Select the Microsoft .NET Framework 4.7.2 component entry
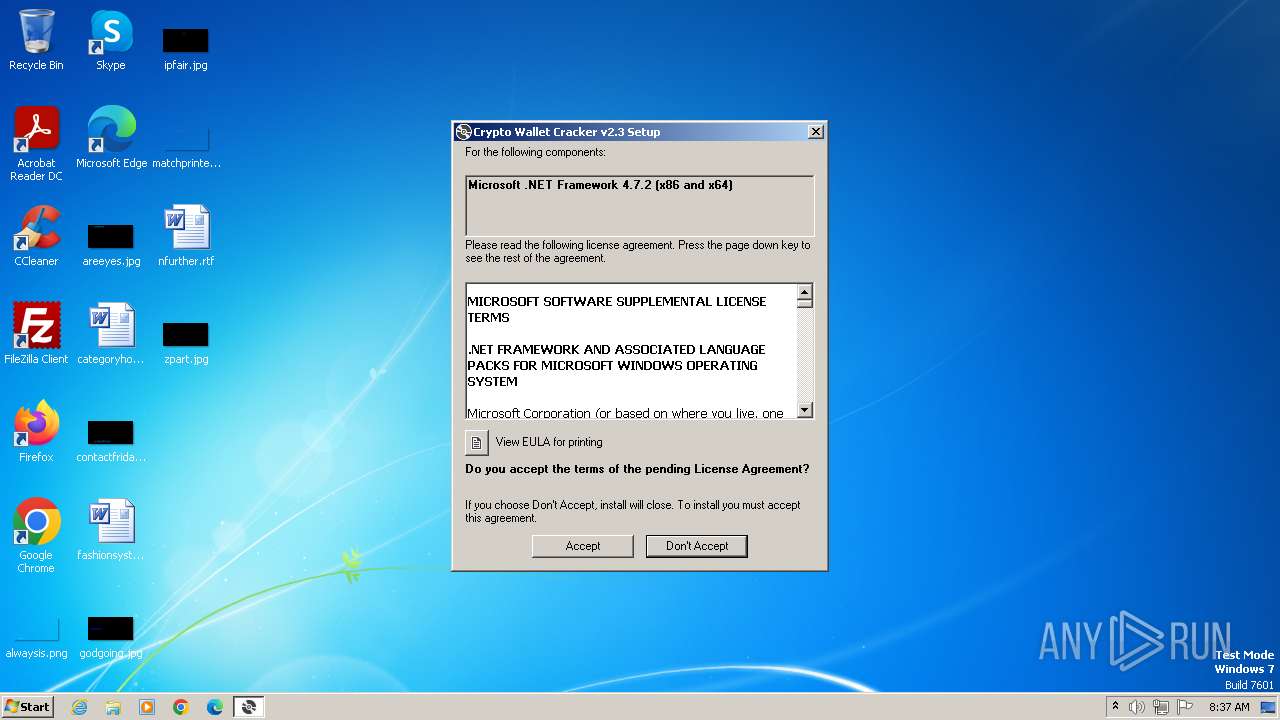 point(600,185)
